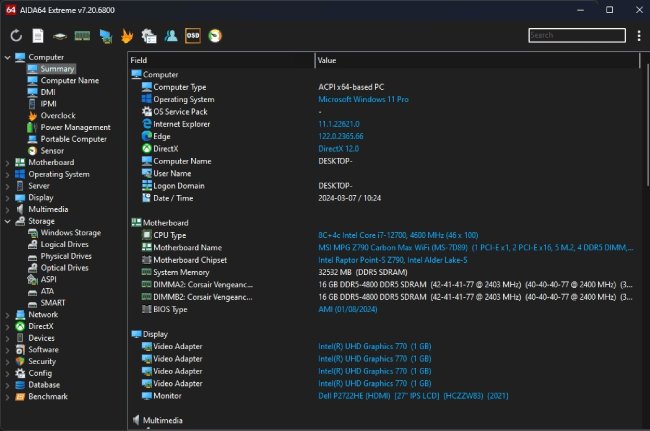Open Power Management in the tree

[75, 127]
